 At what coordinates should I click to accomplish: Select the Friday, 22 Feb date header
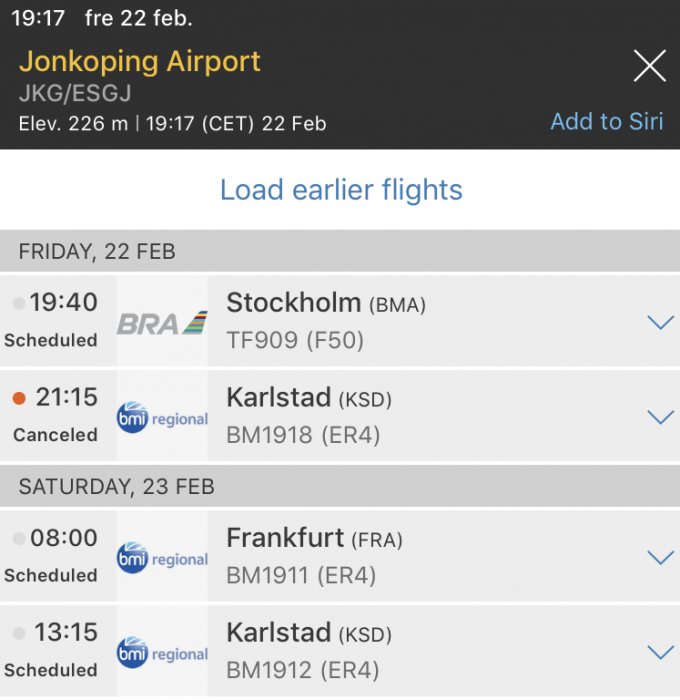click(x=97, y=252)
